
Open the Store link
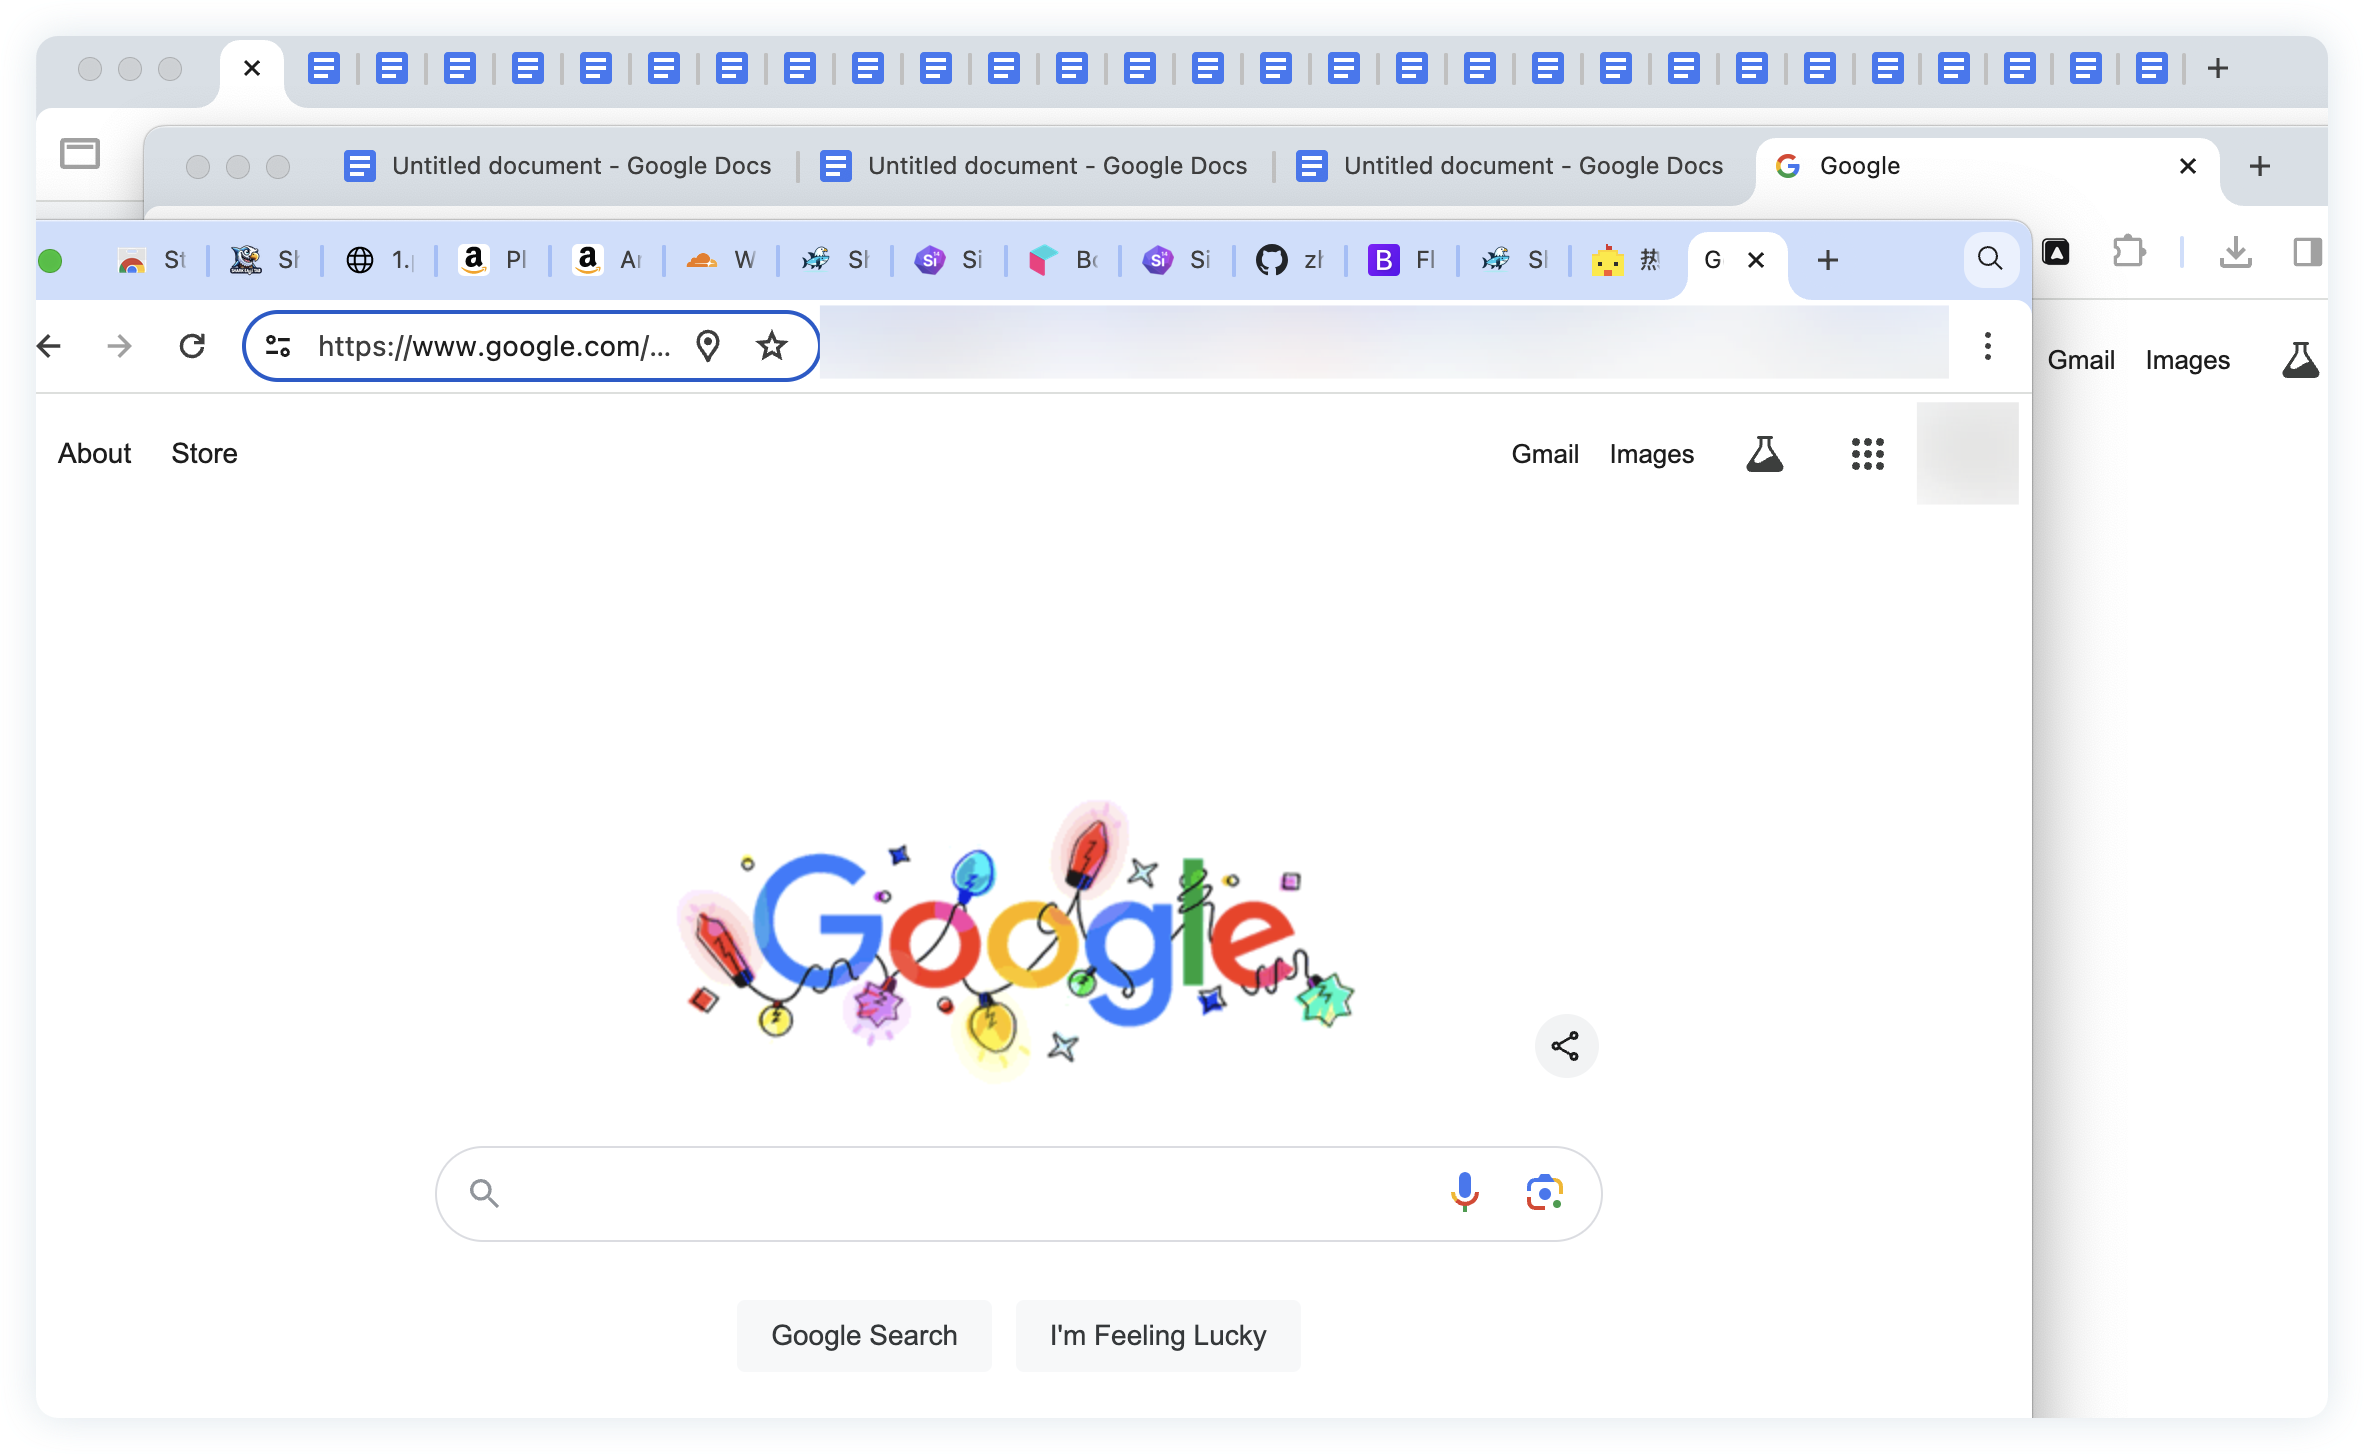coord(204,453)
